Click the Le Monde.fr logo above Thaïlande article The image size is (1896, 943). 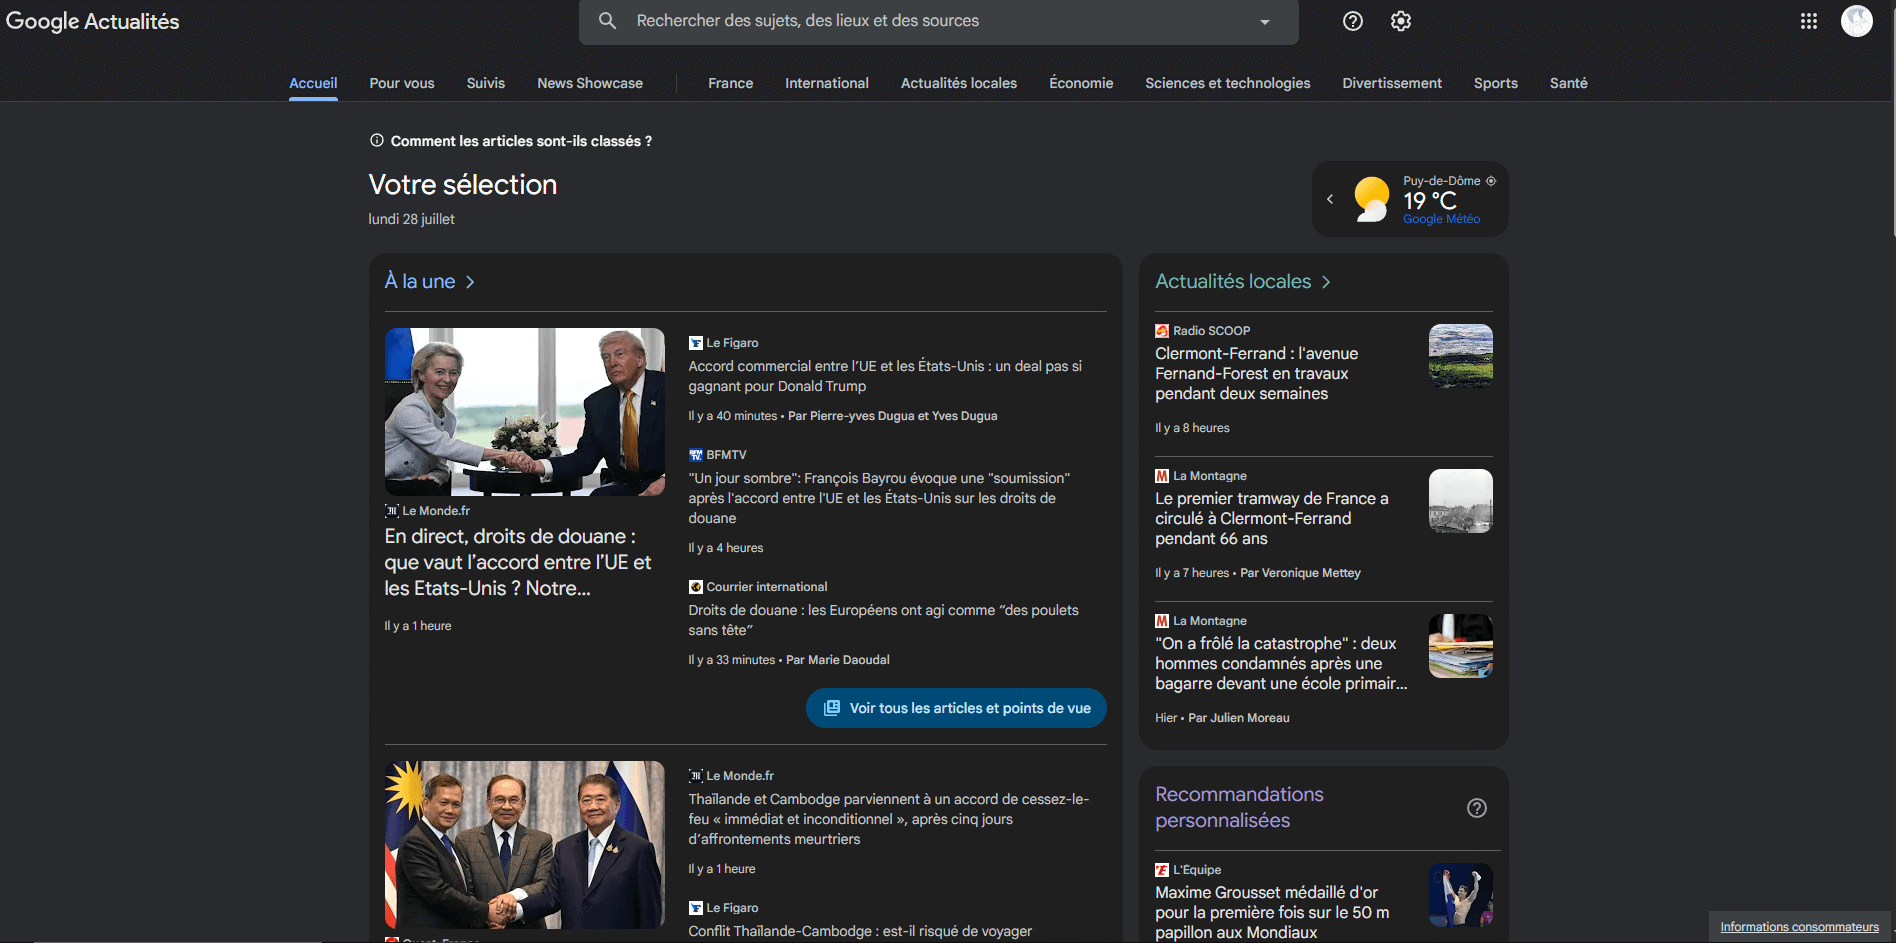click(696, 776)
